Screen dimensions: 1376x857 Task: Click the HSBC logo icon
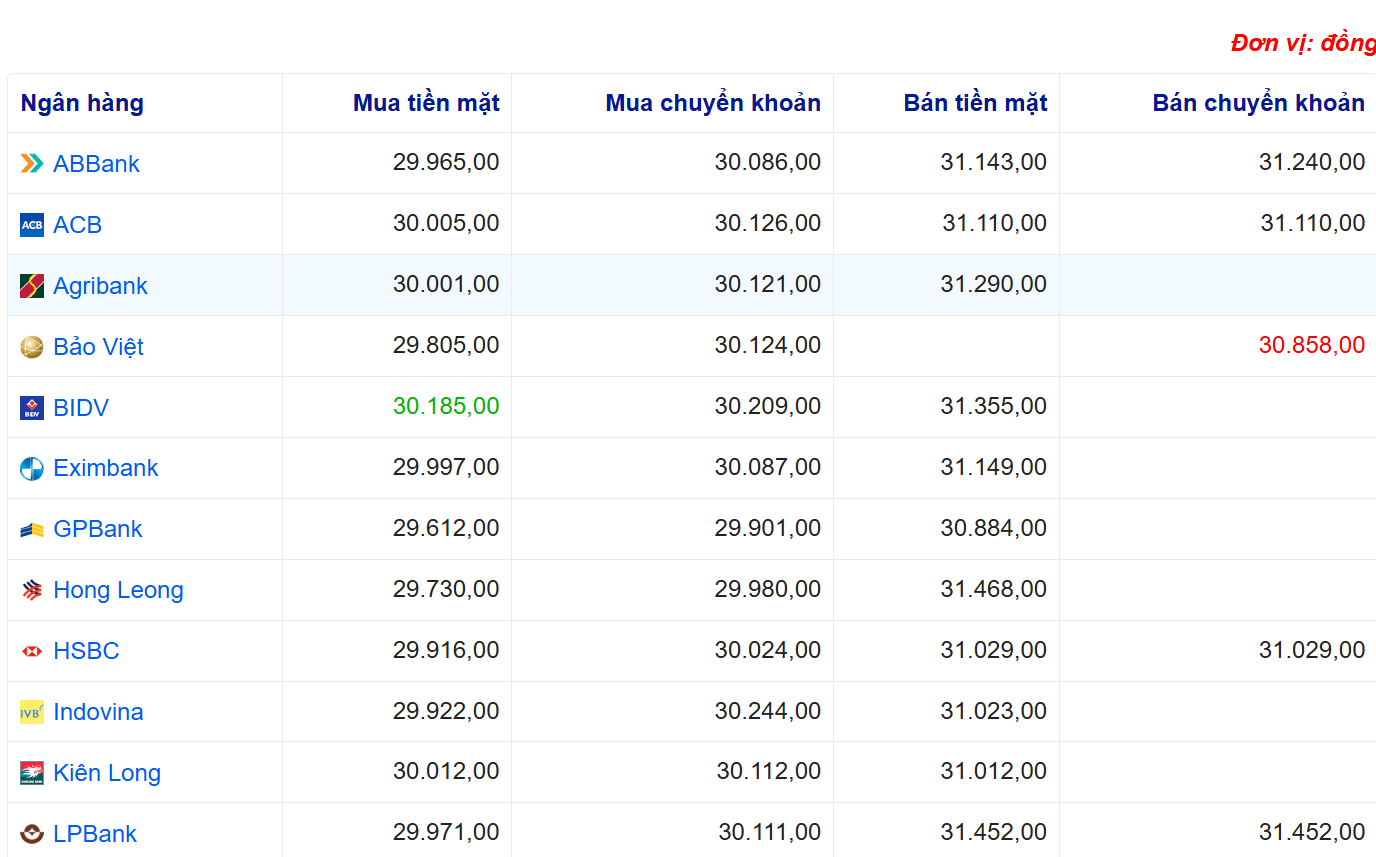(32, 651)
